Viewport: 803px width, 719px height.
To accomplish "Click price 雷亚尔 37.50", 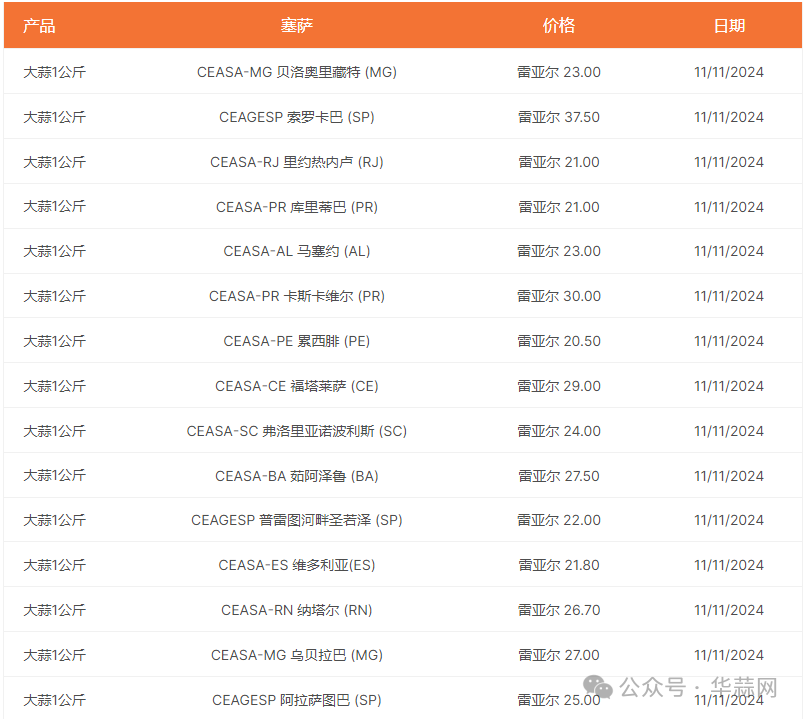I will tap(559, 117).
